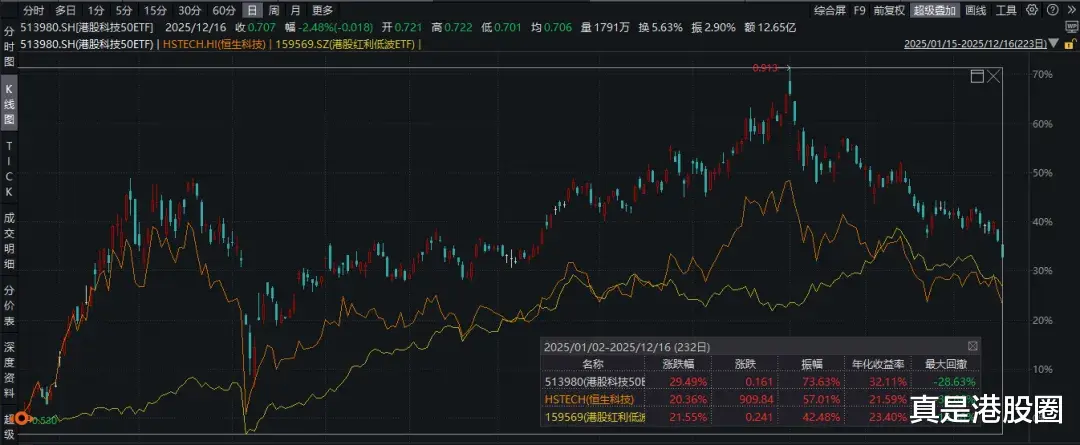Close the interval statistics table
The width and height of the screenshot is (1080, 445).
(x=973, y=346)
